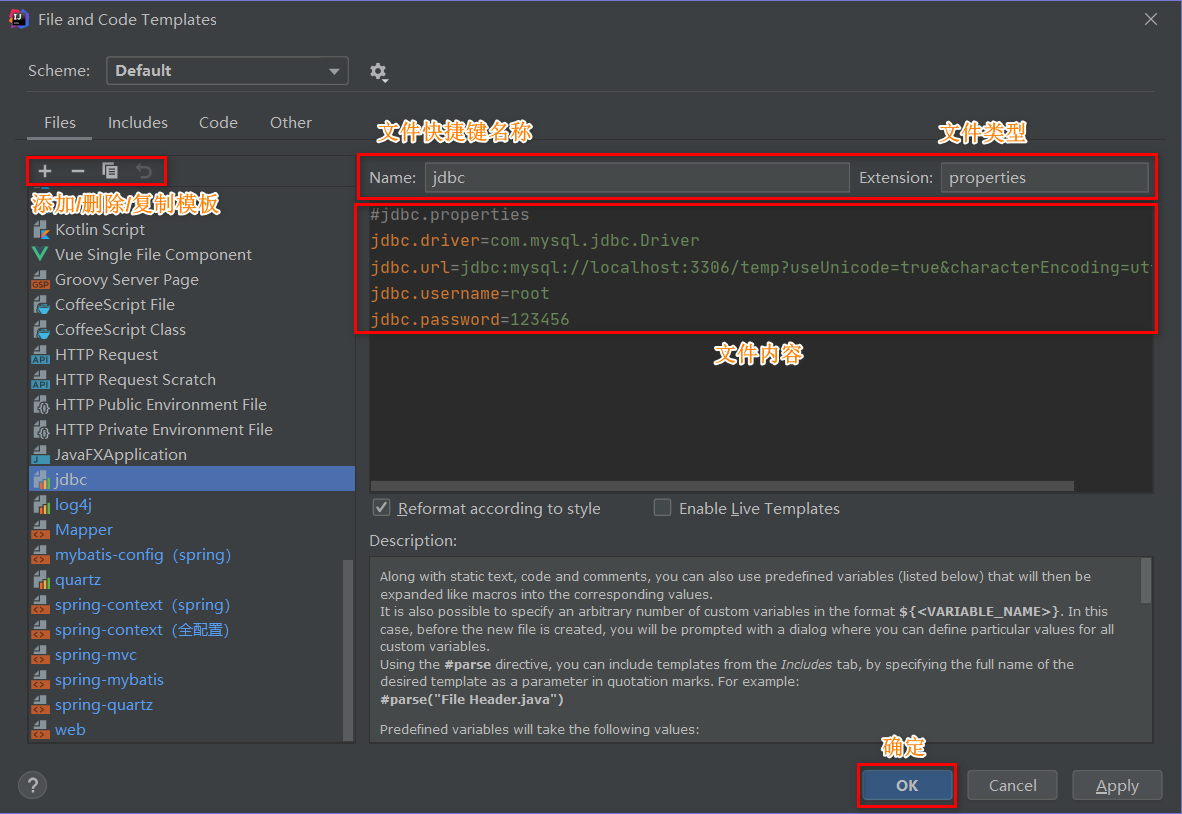Click the HTTP Public Environment File icon
This screenshot has width=1182, height=814.
41,404
